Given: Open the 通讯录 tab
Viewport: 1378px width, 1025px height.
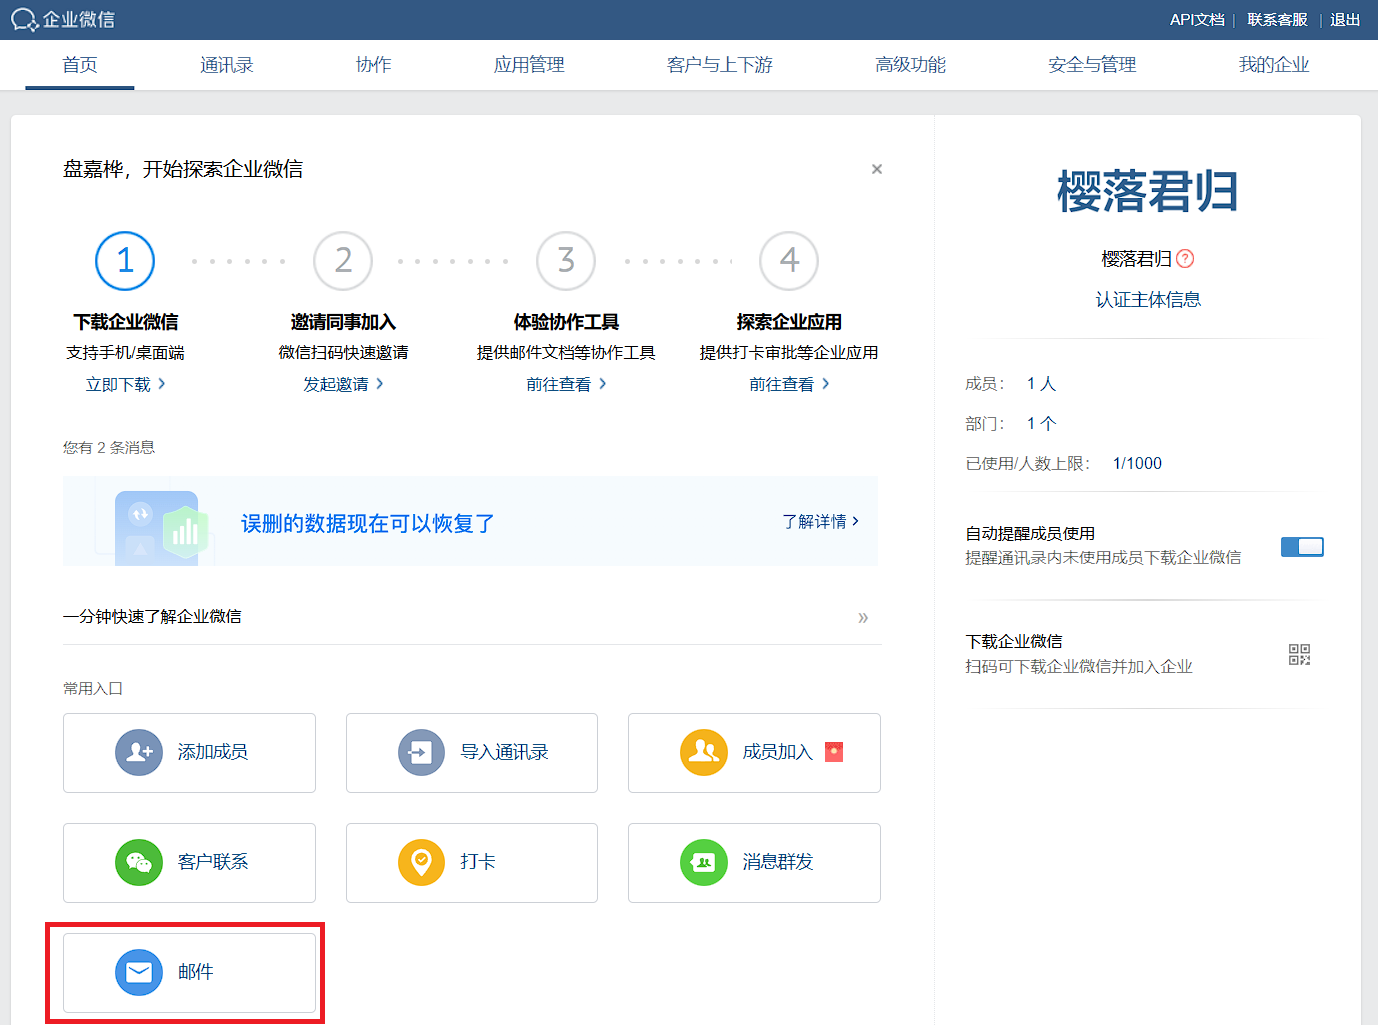Looking at the screenshot, I should pyautogui.click(x=227, y=65).
